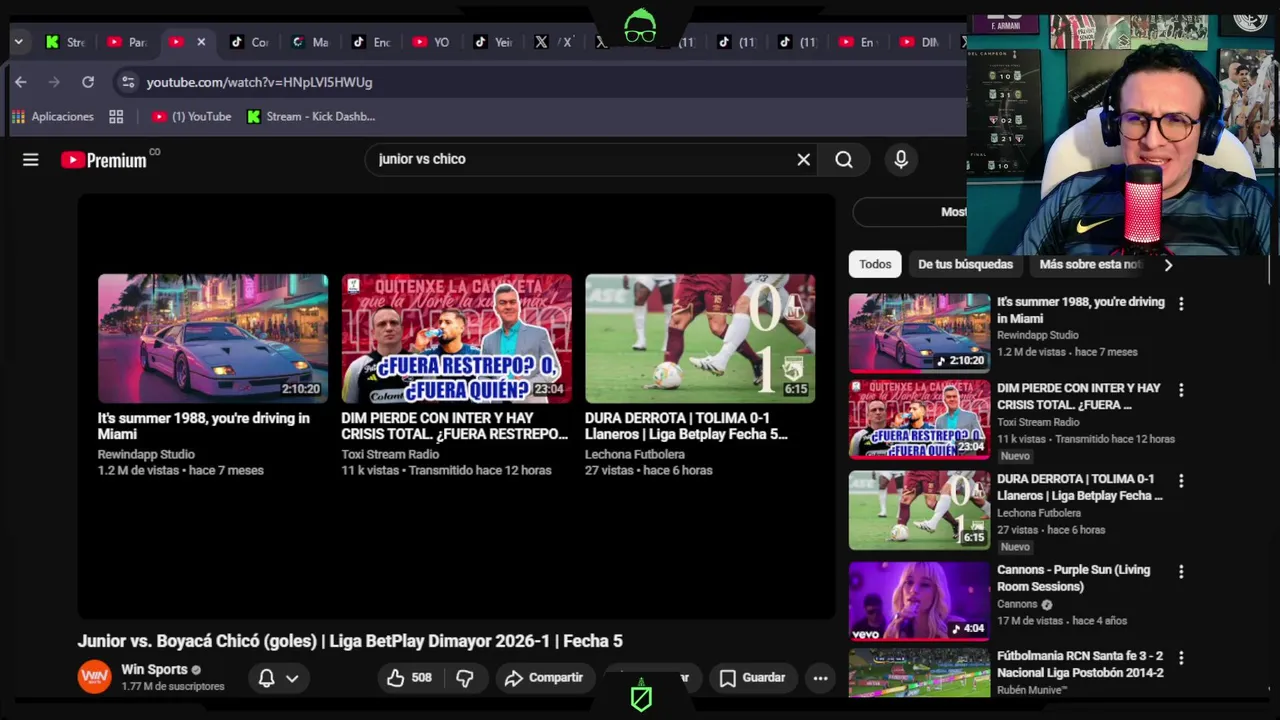Open sidebar thumbnail of Toxi Stream Radio video
The image size is (1280, 720).
tap(919, 419)
